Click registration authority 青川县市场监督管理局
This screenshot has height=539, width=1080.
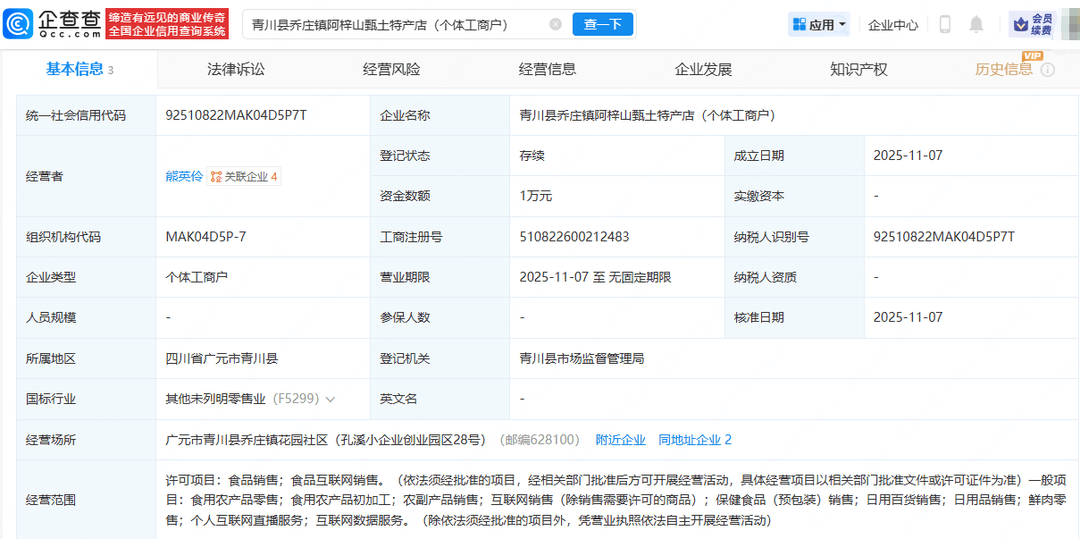pyautogui.click(x=582, y=358)
